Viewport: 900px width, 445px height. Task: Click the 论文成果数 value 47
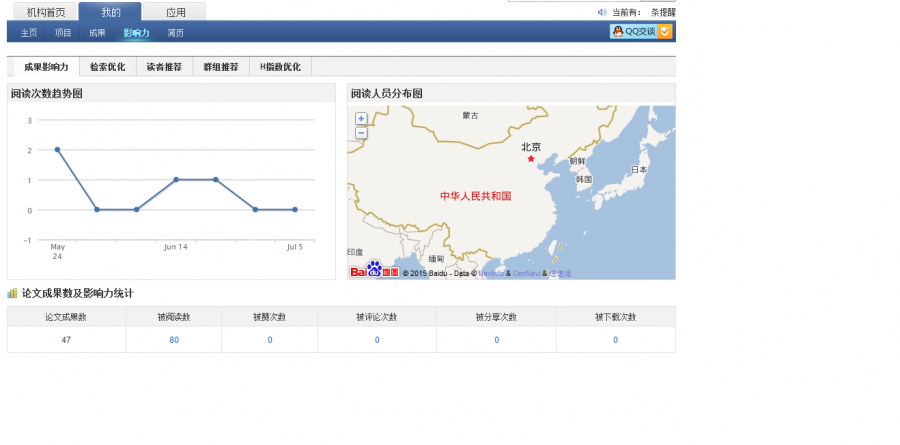point(66,340)
